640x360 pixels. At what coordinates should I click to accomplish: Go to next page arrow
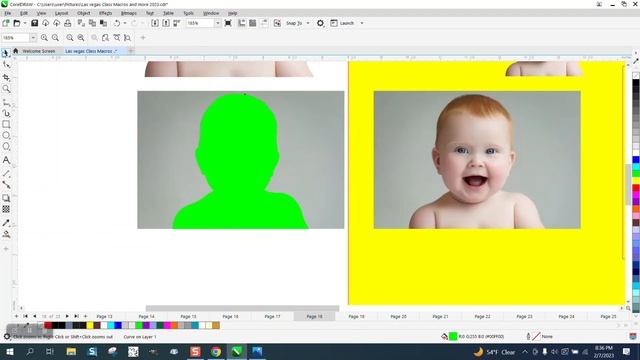(x=67, y=316)
